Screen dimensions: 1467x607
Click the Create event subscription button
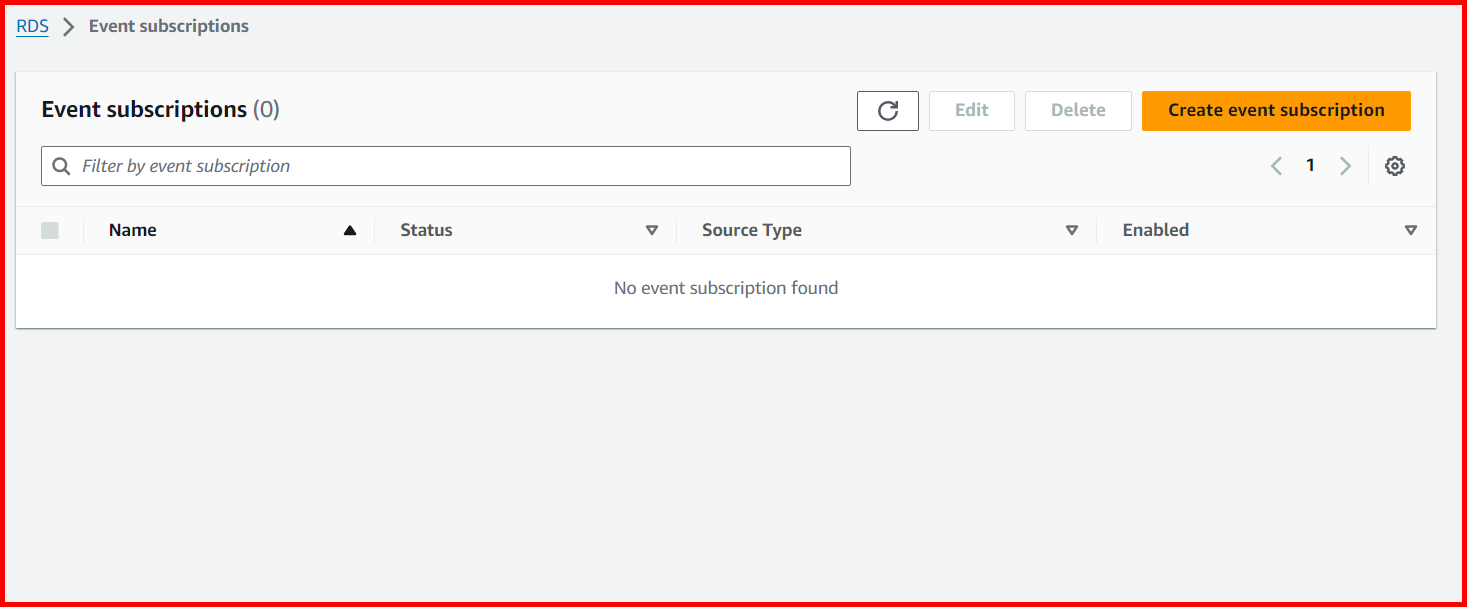1275,110
